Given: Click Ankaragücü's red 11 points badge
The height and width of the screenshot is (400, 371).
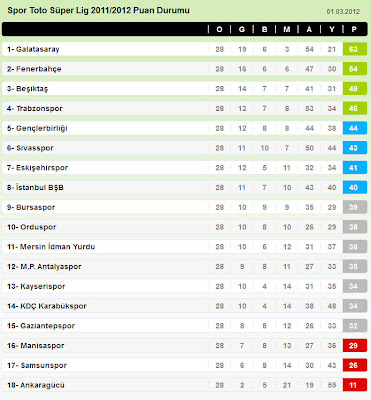Looking at the screenshot, I should (355, 385).
